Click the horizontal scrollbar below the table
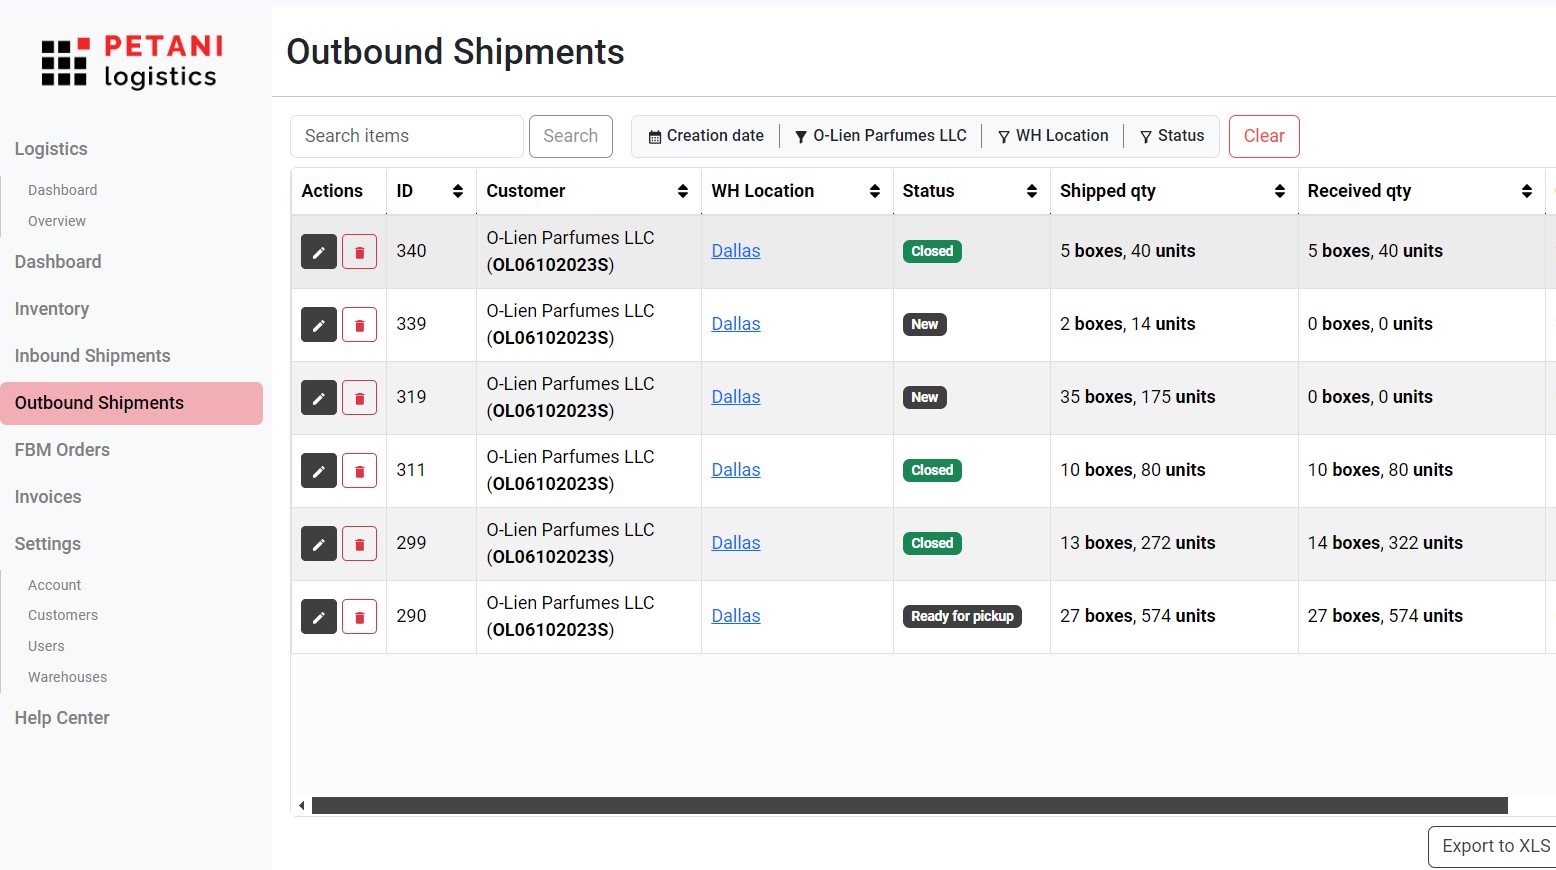Screen dimensions: 1556x870 point(908,806)
